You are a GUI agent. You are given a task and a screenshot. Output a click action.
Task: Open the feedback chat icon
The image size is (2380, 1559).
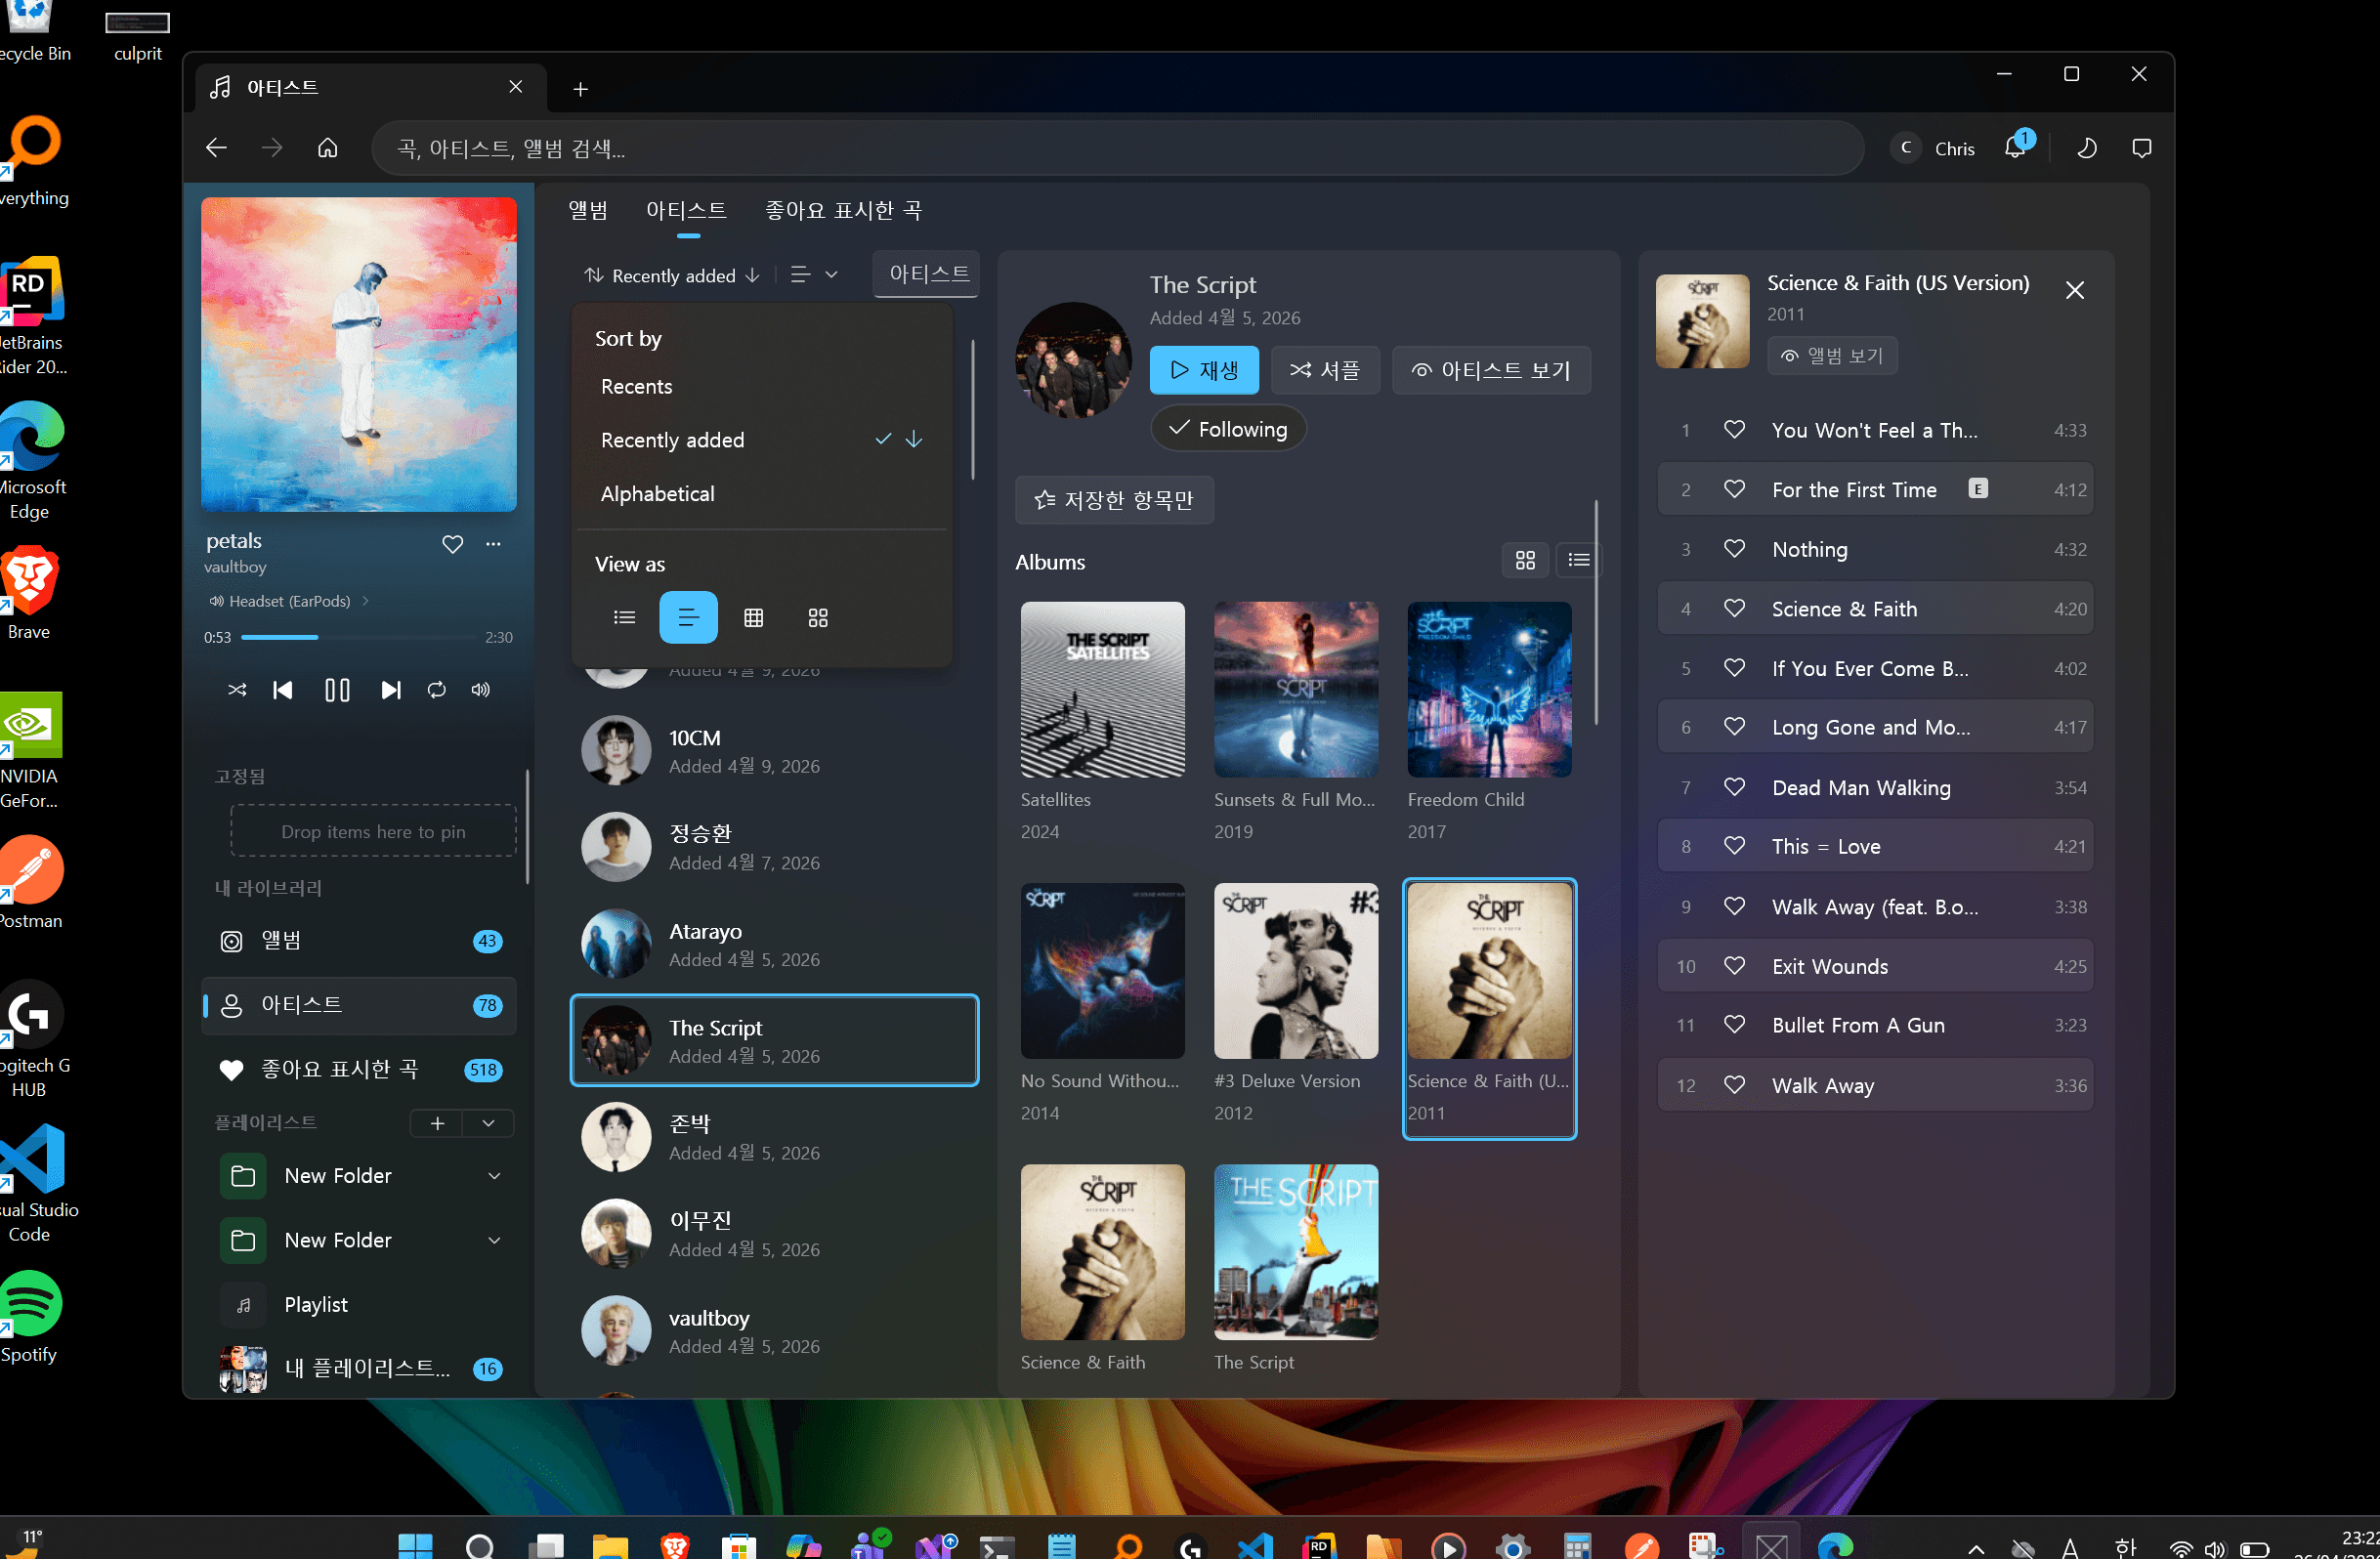pos(2142,148)
